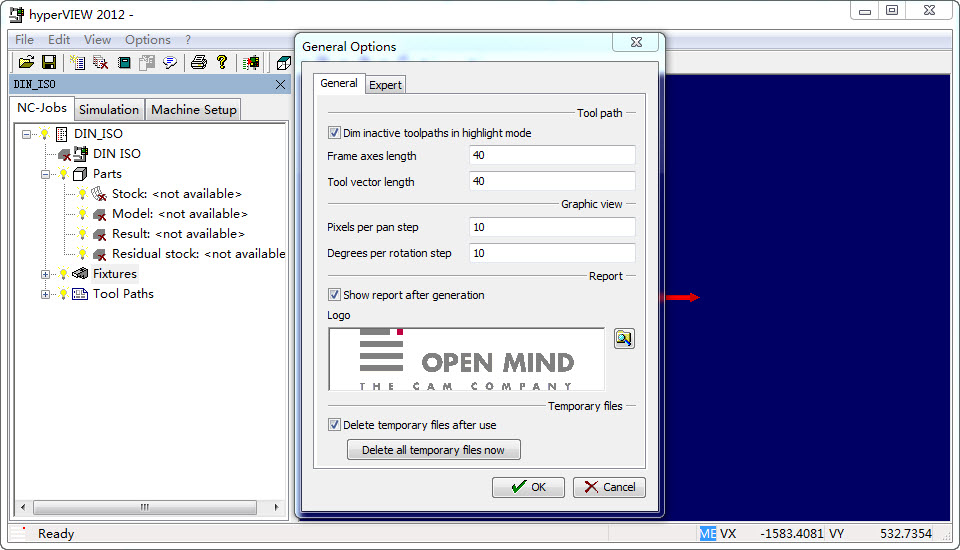Click the ME indicator in status bar
Image resolution: width=960 pixels, height=550 pixels.
(708, 533)
